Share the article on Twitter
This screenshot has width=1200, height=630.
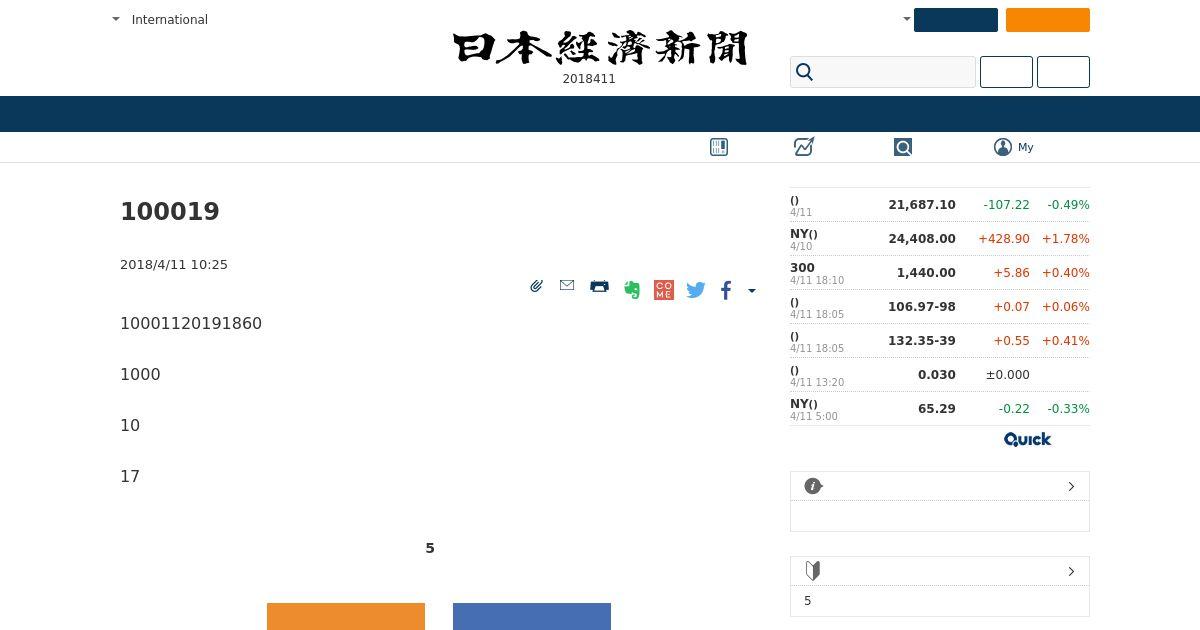(696, 290)
